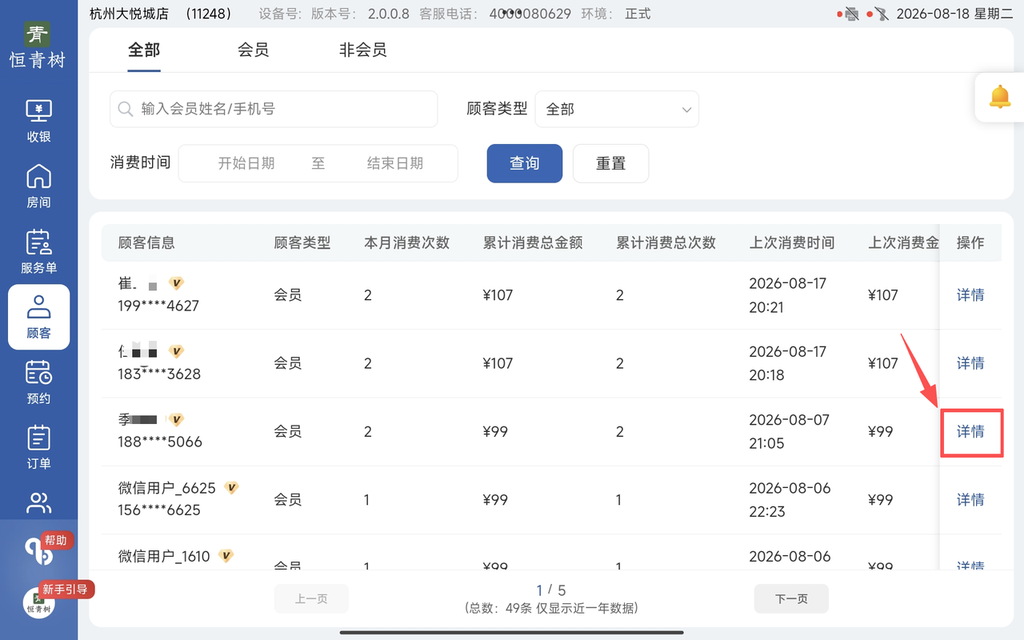Open the 收银 cashier section
The height and width of the screenshot is (640, 1024).
[39, 121]
